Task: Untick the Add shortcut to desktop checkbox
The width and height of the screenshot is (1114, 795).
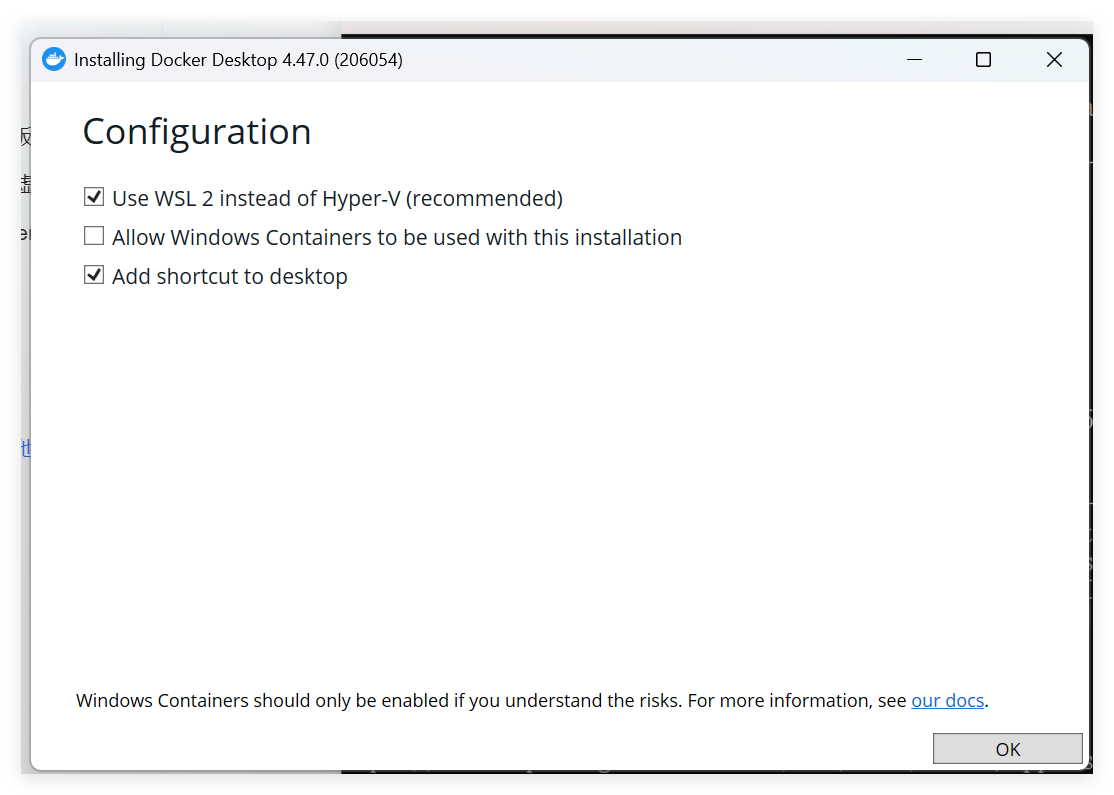Action: 94,275
